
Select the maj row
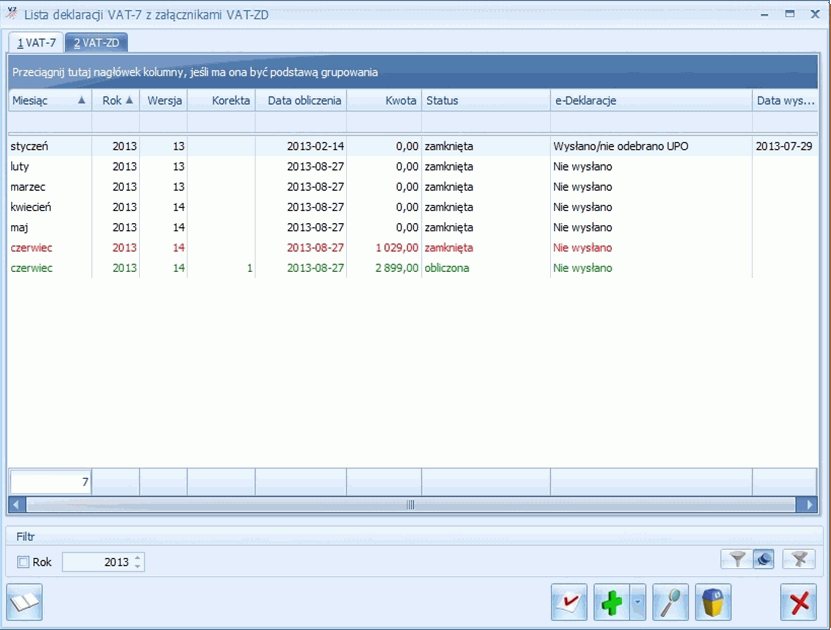coord(413,227)
